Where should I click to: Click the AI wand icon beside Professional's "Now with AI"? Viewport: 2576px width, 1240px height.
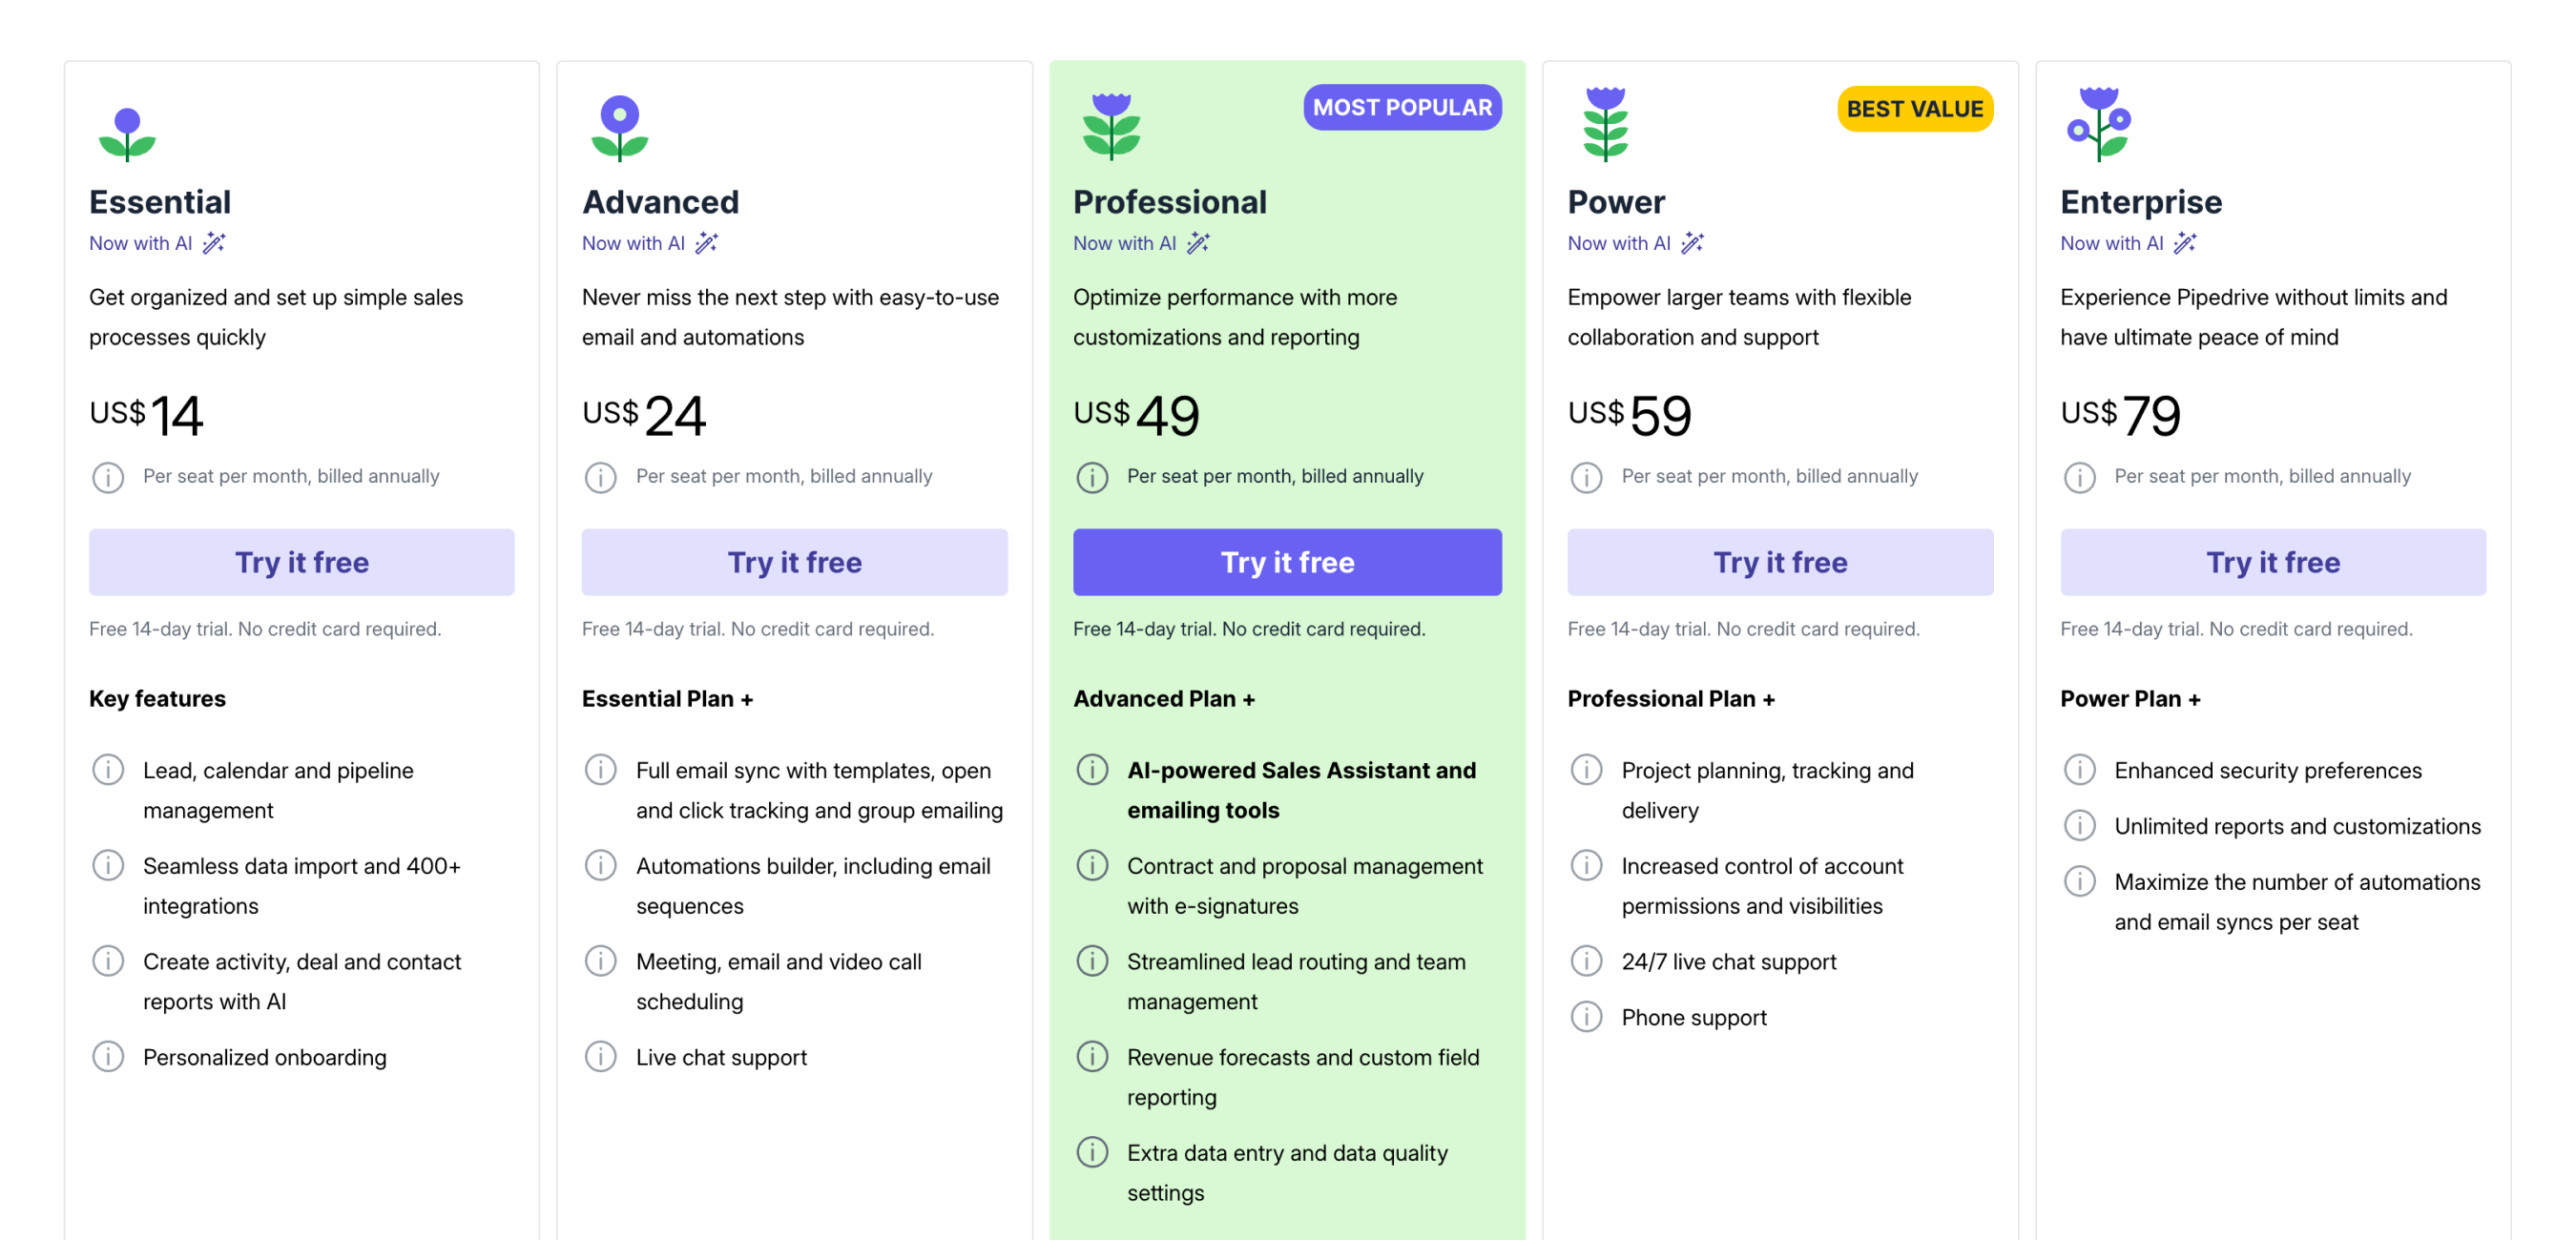[1199, 242]
